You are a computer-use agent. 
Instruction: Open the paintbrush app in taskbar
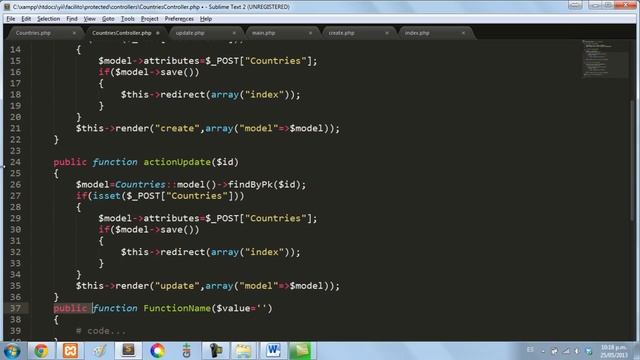99,351
